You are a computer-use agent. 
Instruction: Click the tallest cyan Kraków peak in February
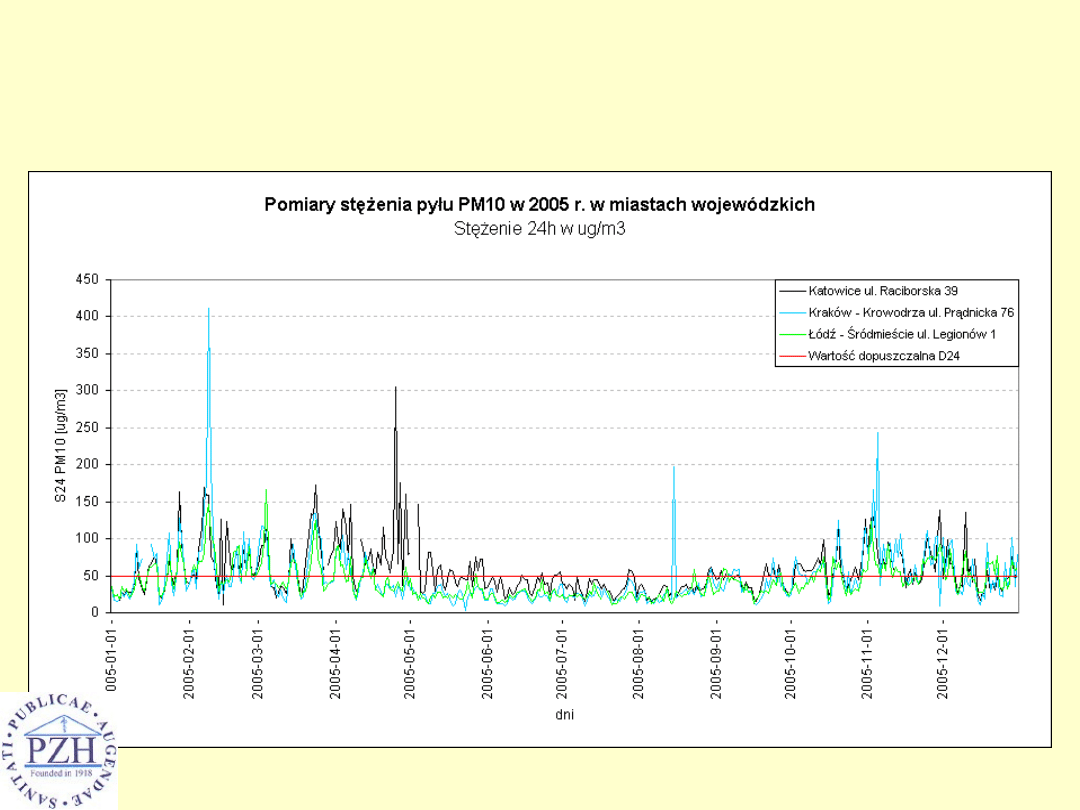pyautogui.click(x=208, y=312)
